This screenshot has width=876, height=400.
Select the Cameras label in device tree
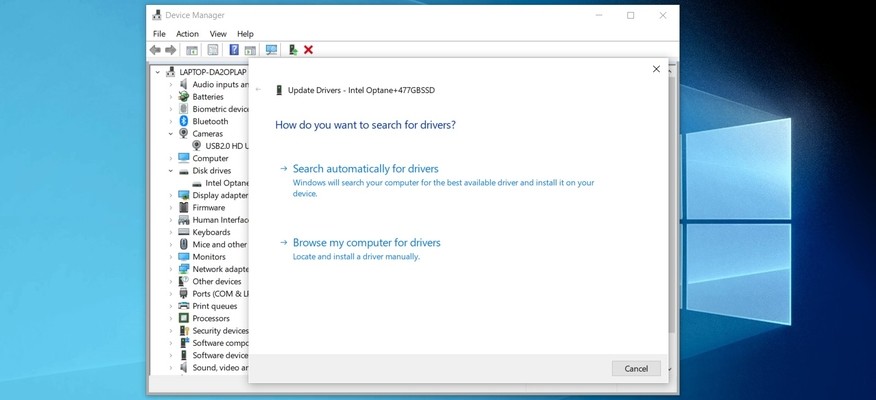tap(207, 134)
